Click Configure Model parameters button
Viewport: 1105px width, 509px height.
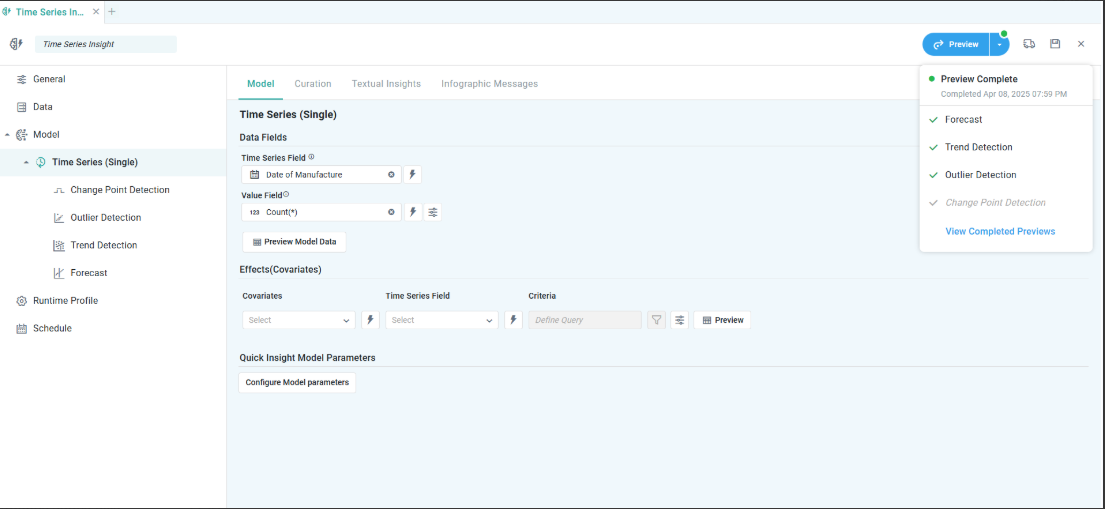pyautogui.click(x=297, y=382)
